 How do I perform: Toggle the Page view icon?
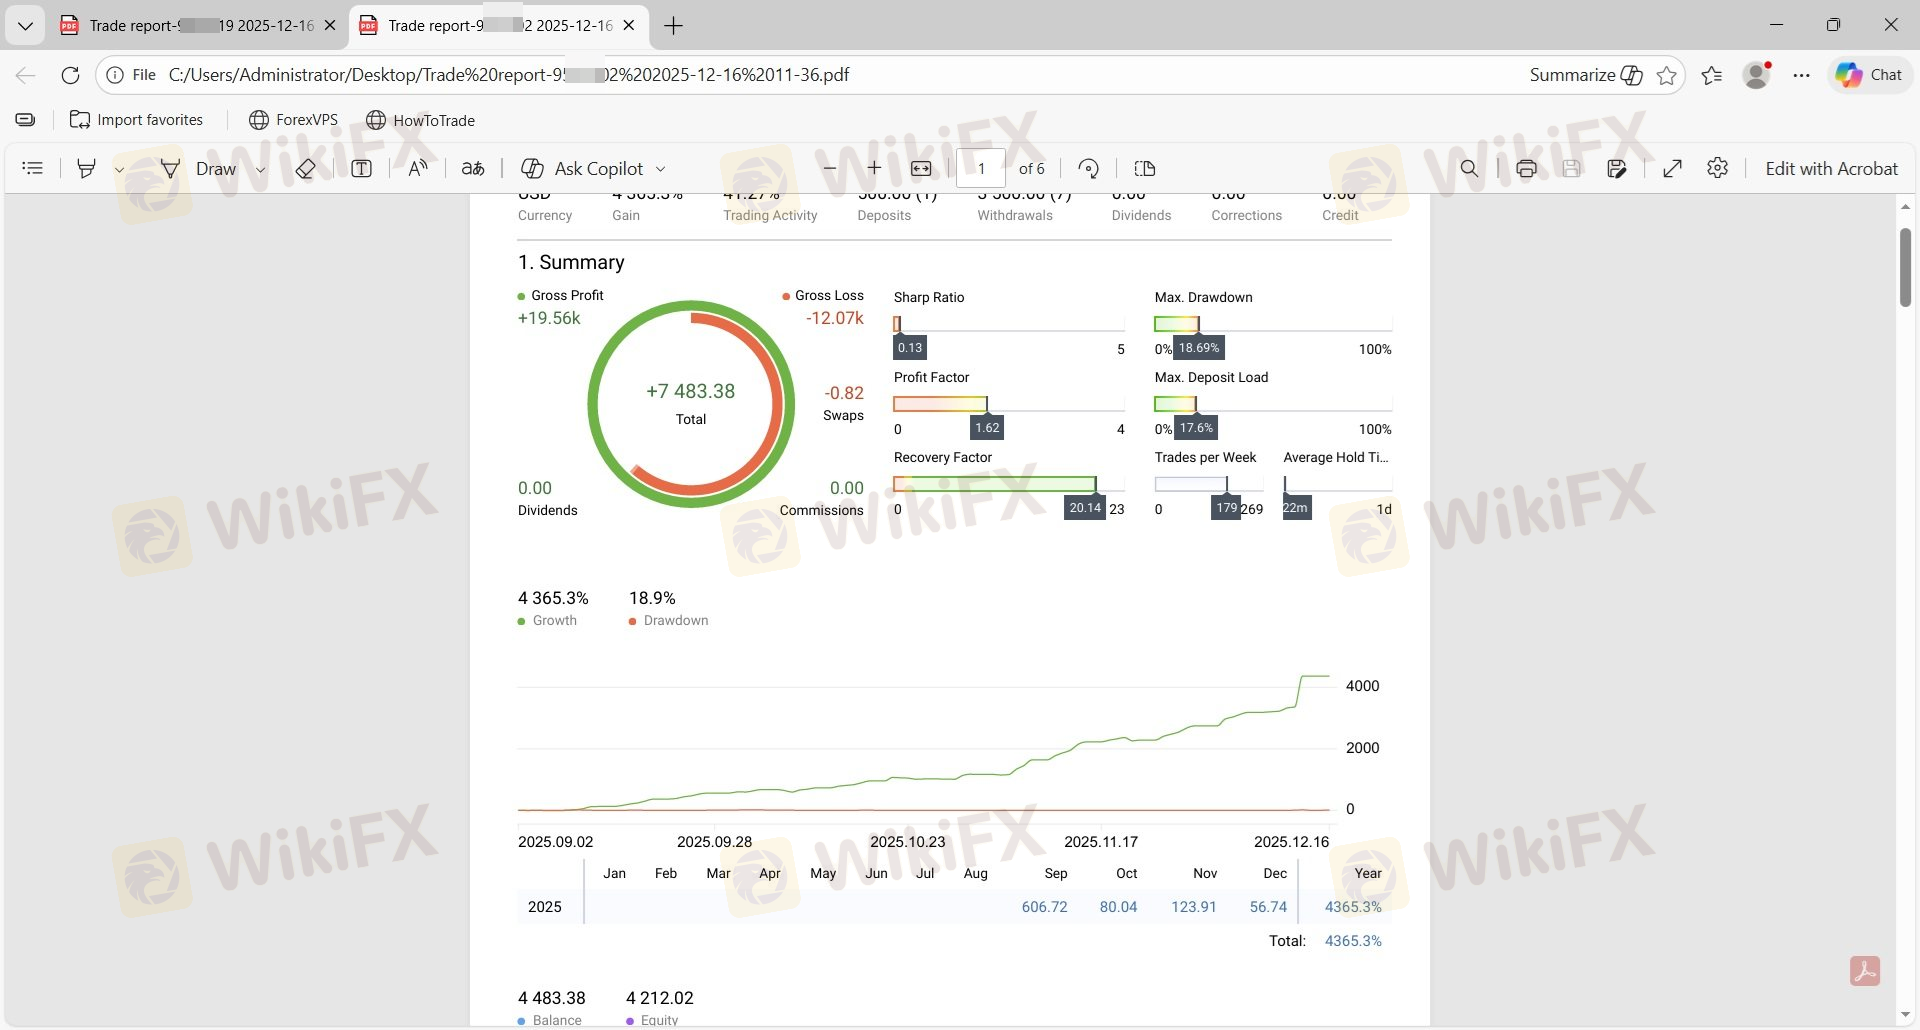pyautogui.click(x=1145, y=169)
